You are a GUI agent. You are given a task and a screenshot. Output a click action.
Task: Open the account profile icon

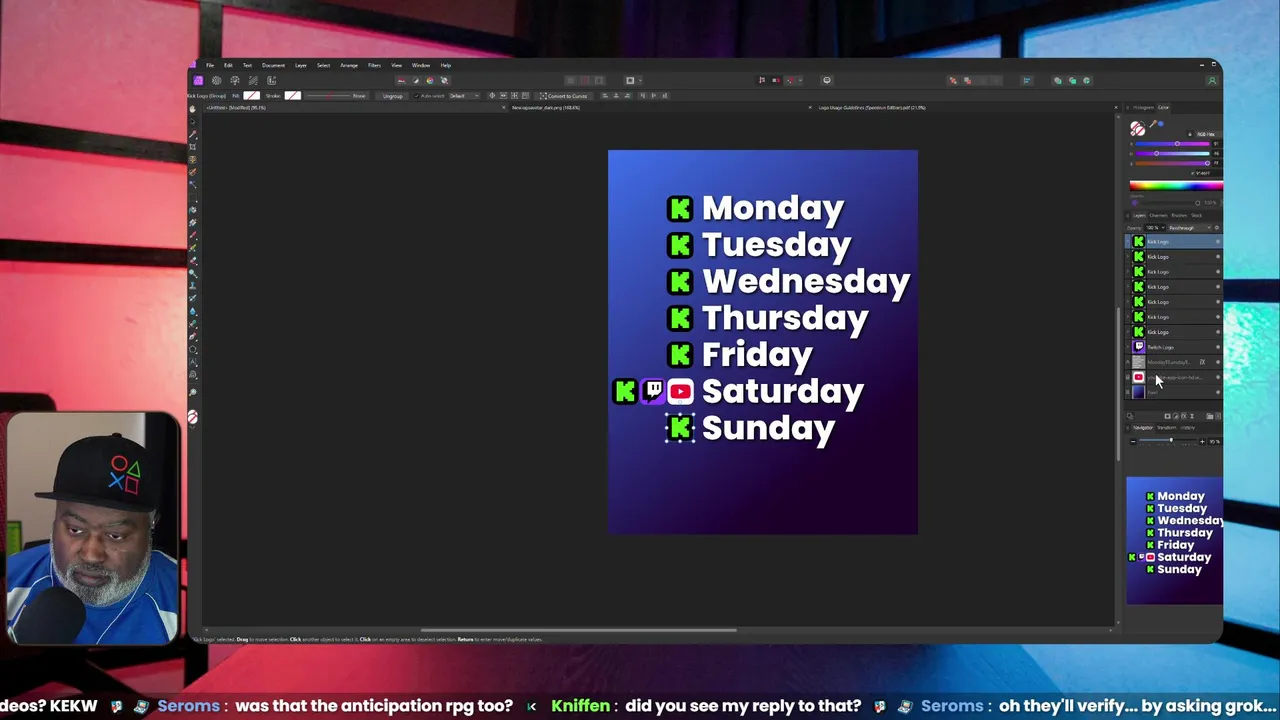point(1212,80)
